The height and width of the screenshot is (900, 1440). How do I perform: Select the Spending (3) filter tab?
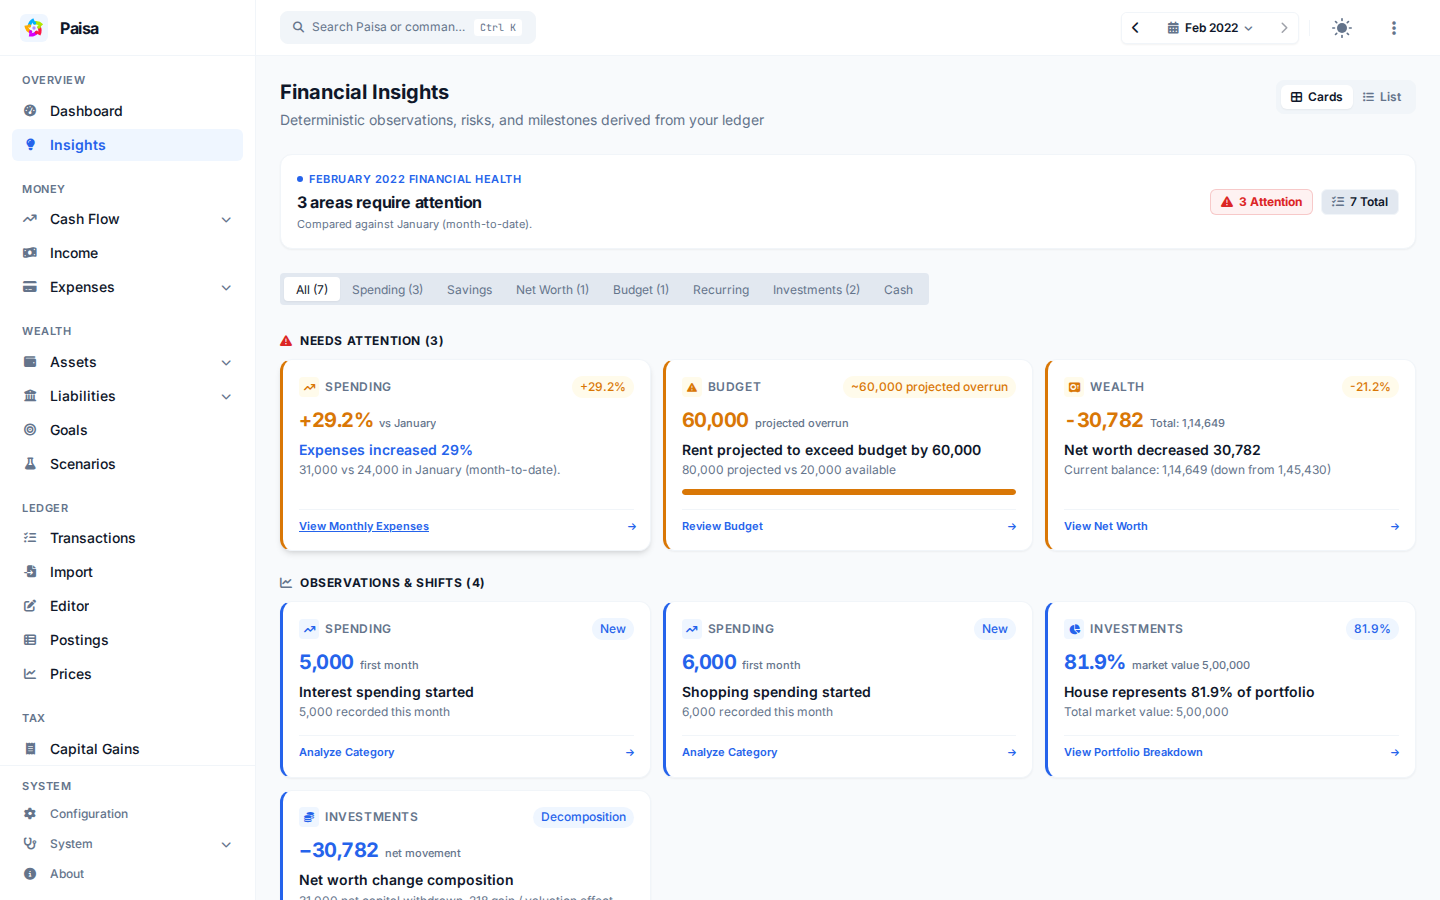(387, 289)
